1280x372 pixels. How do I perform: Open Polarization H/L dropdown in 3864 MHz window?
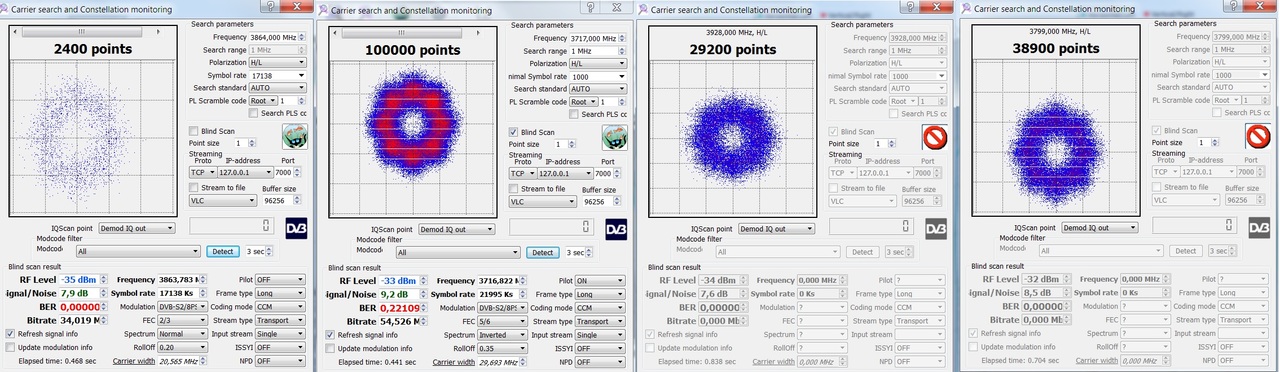click(277, 62)
